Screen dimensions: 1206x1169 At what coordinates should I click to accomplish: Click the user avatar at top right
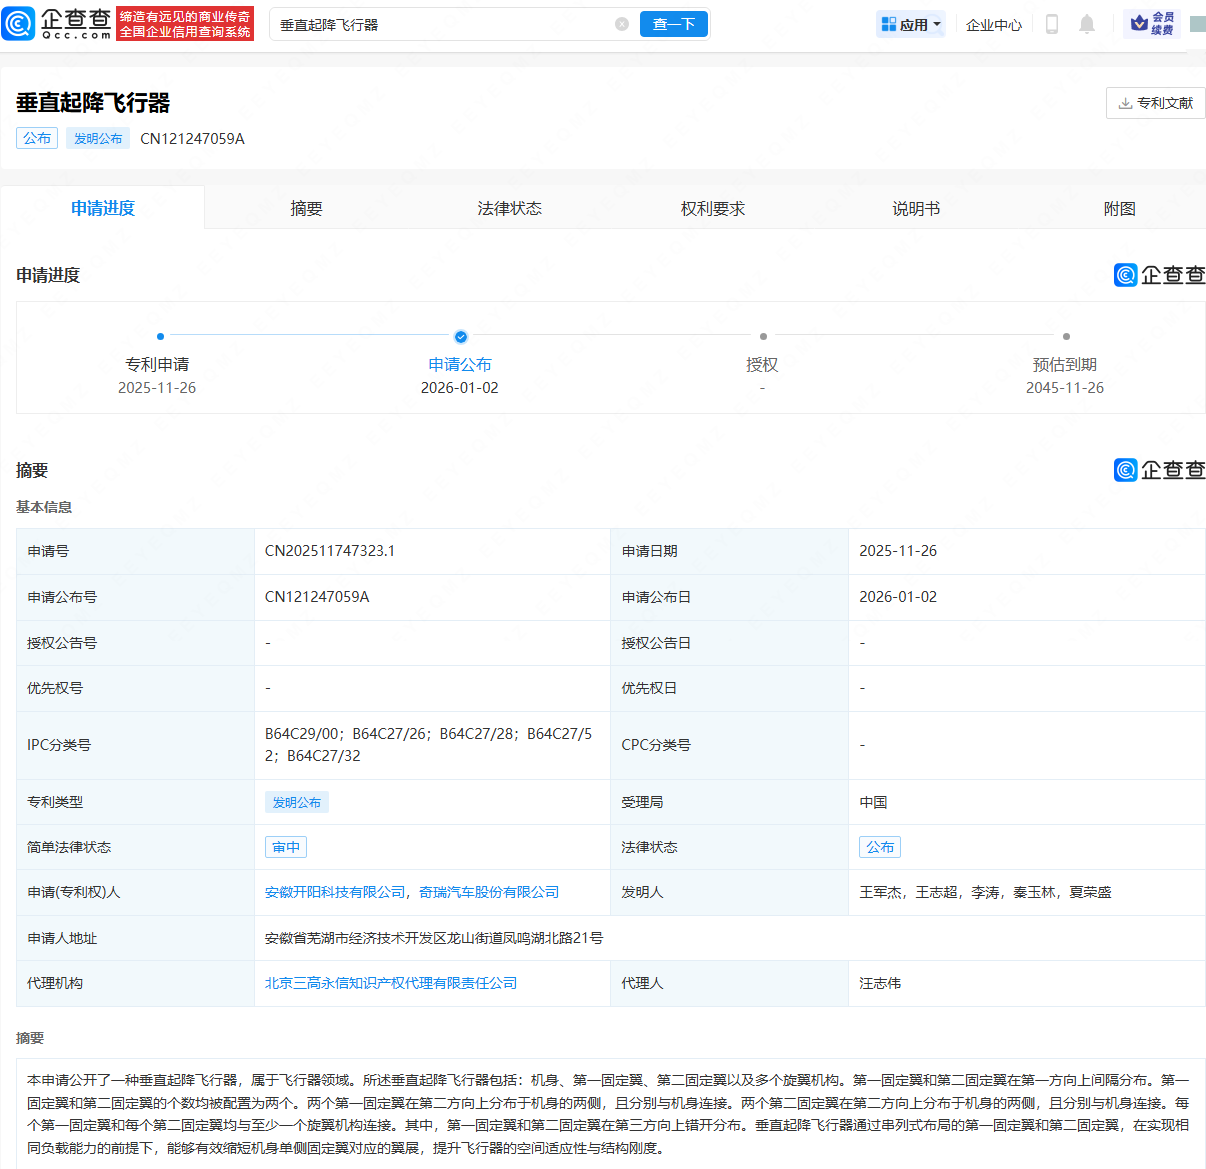click(1197, 24)
